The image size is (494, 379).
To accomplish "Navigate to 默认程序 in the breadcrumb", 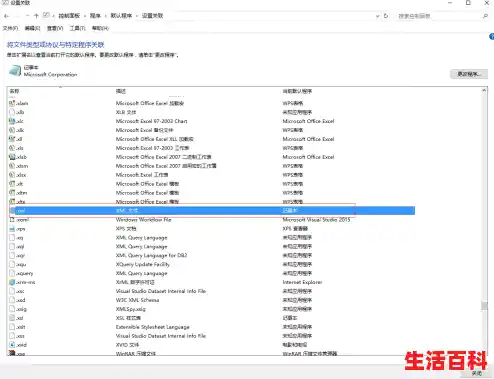I will coord(121,16).
